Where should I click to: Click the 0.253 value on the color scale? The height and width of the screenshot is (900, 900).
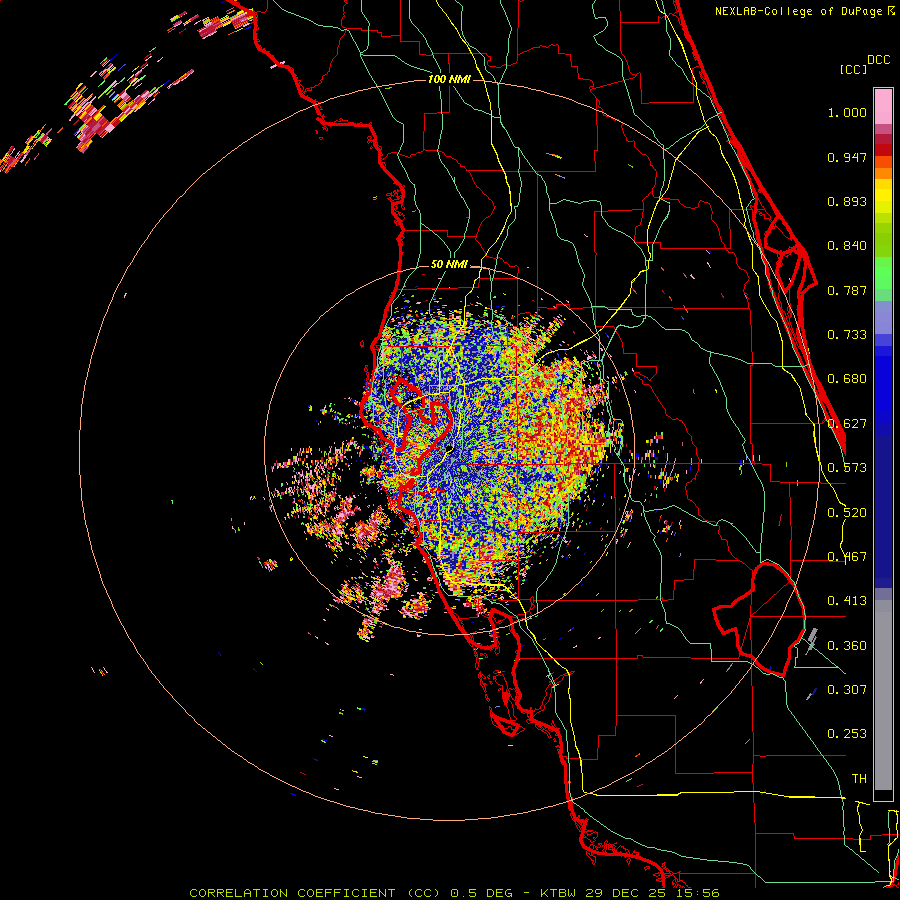click(847, 734)
